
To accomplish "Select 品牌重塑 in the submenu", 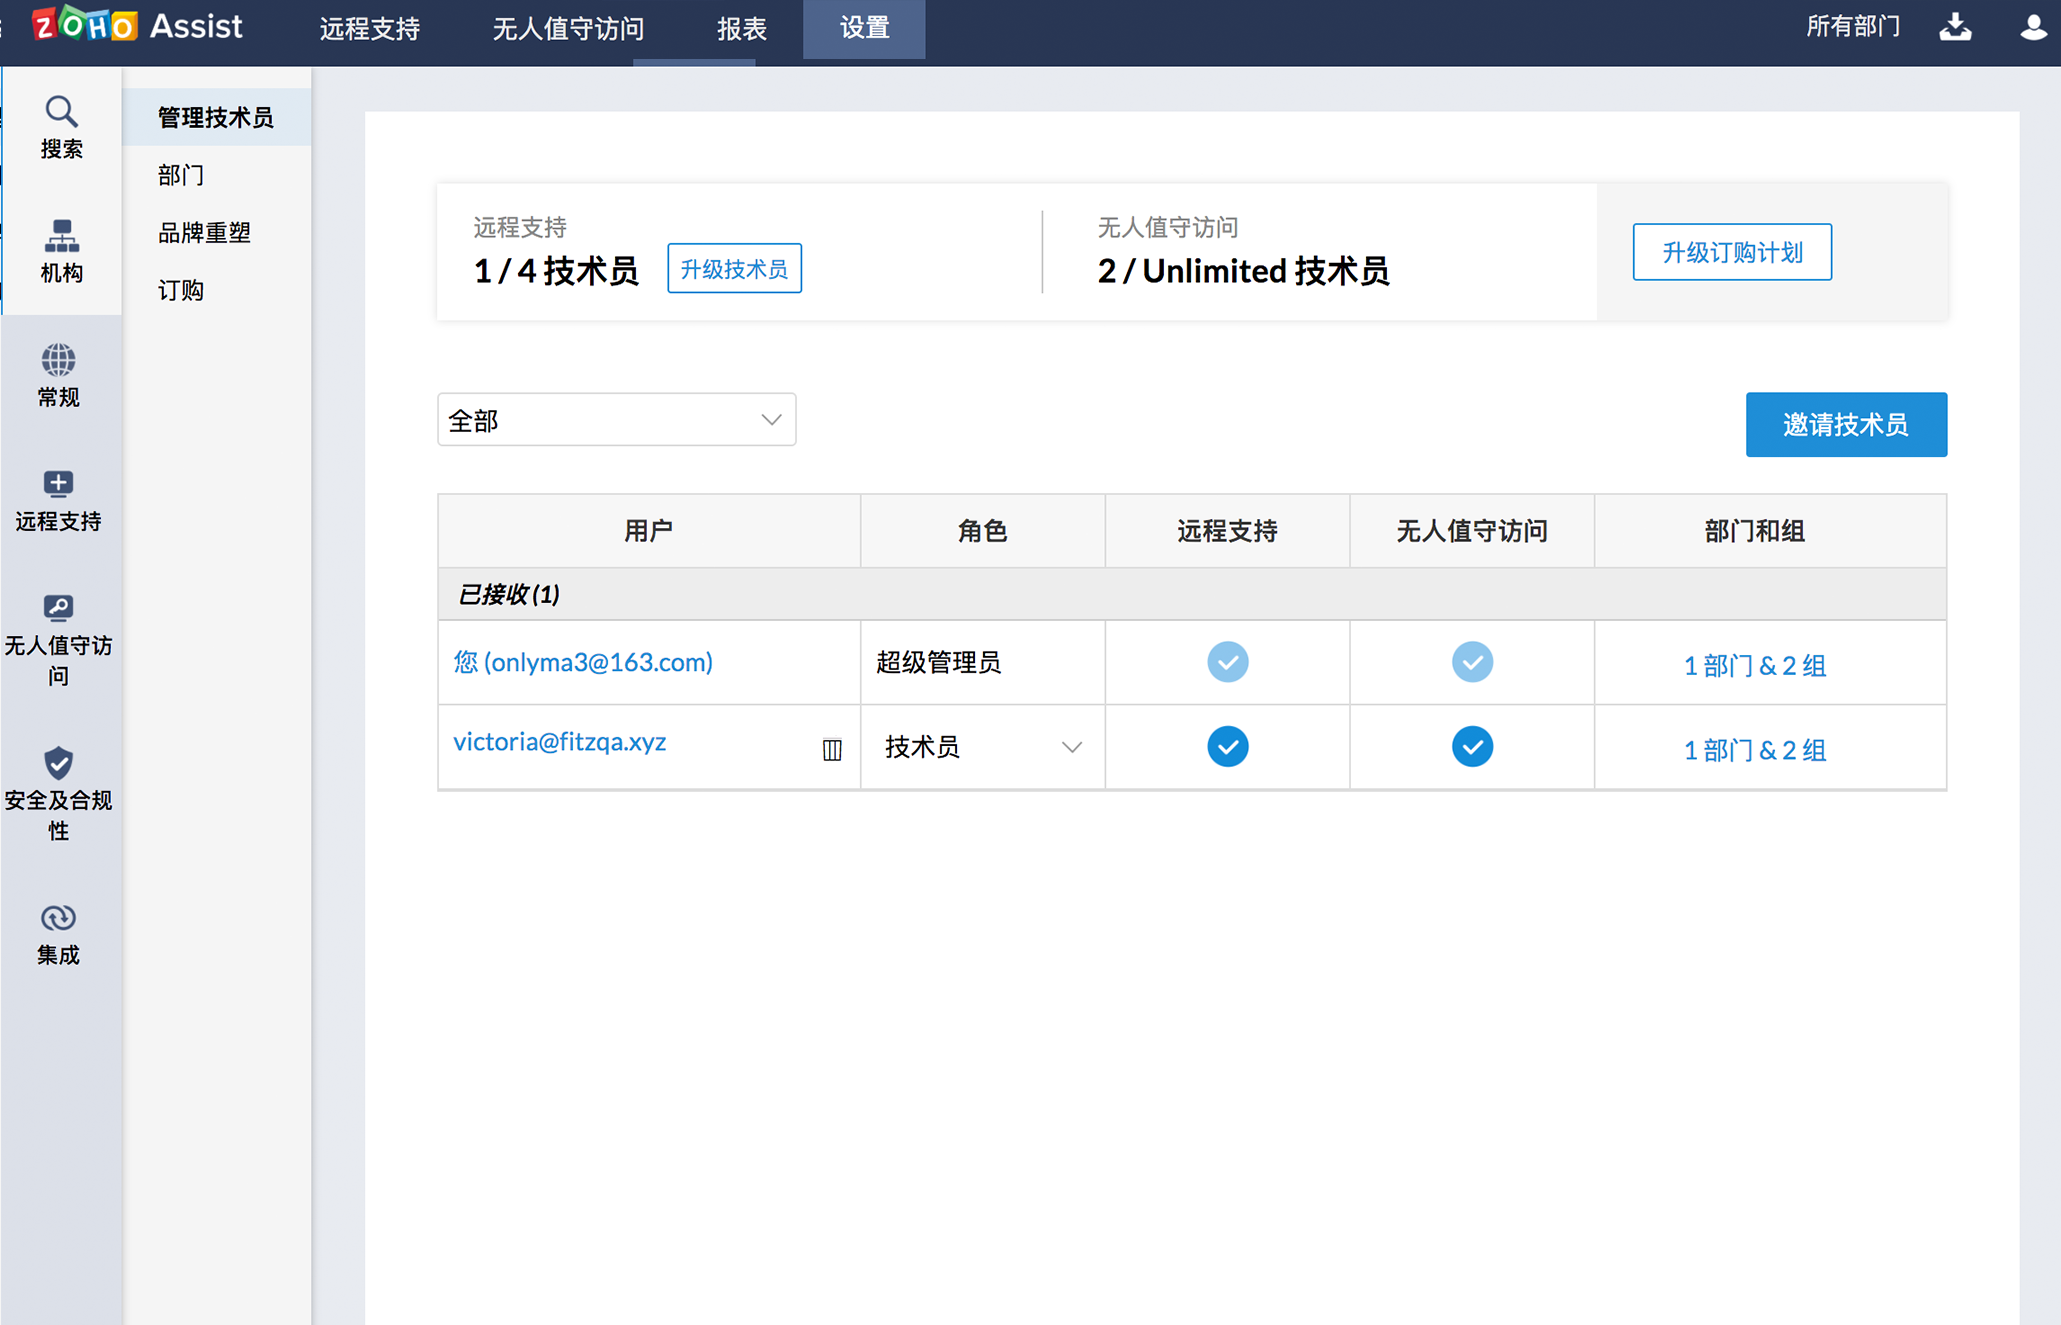I will coord(204,233).
